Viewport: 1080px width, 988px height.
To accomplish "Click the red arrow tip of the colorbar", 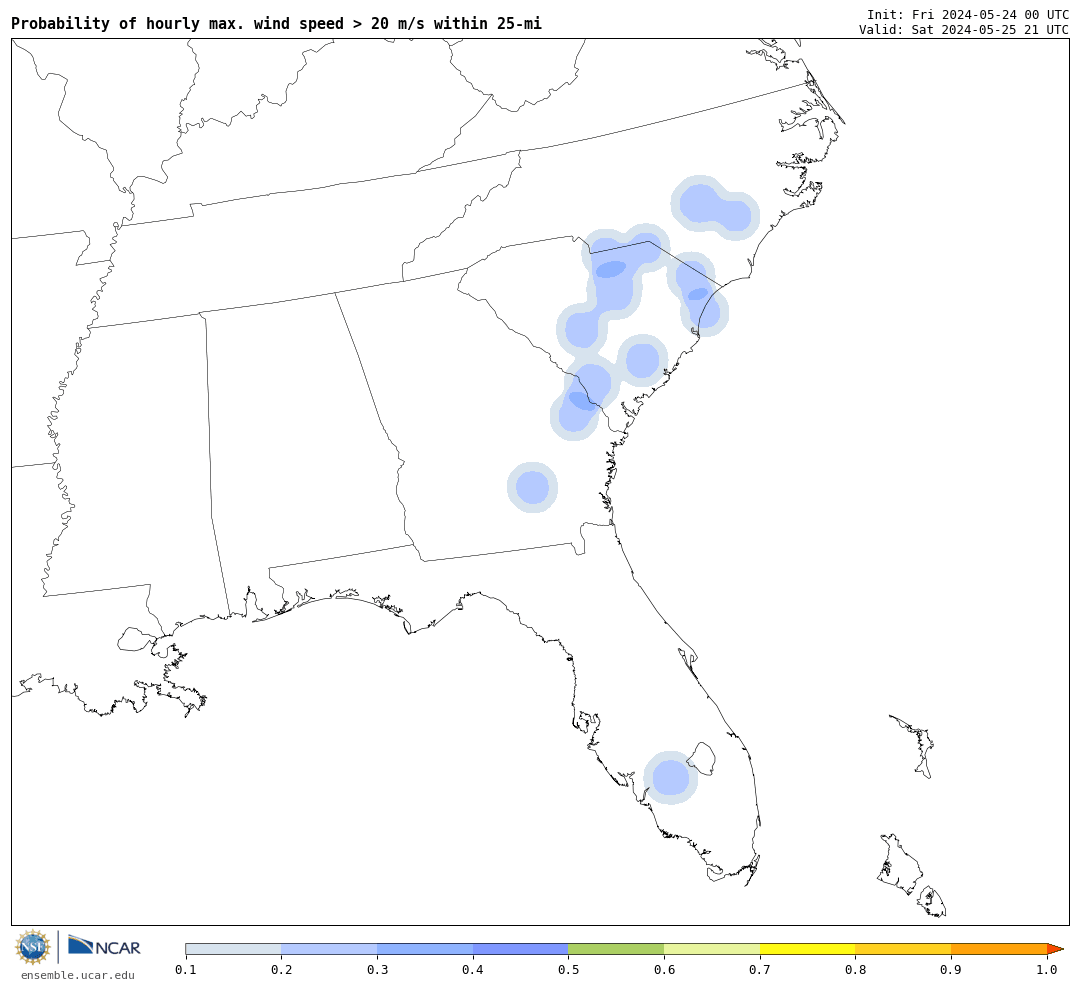I will (1055, 949).
